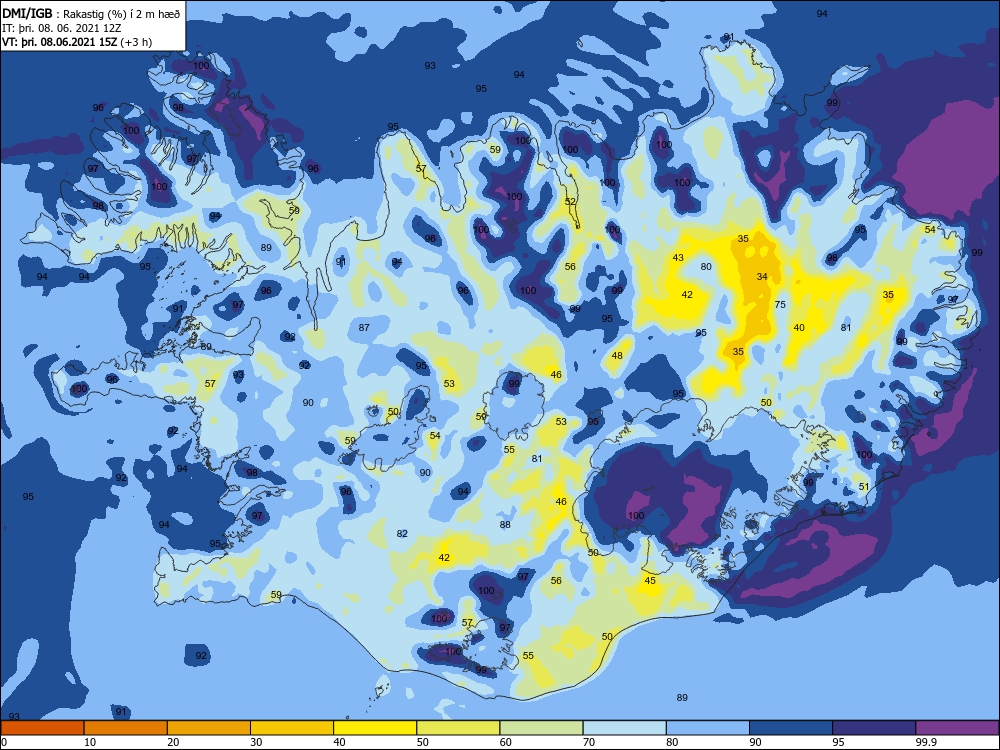
Task: Click the humidity value '87' on the map
Action: (x=364, y=328)
